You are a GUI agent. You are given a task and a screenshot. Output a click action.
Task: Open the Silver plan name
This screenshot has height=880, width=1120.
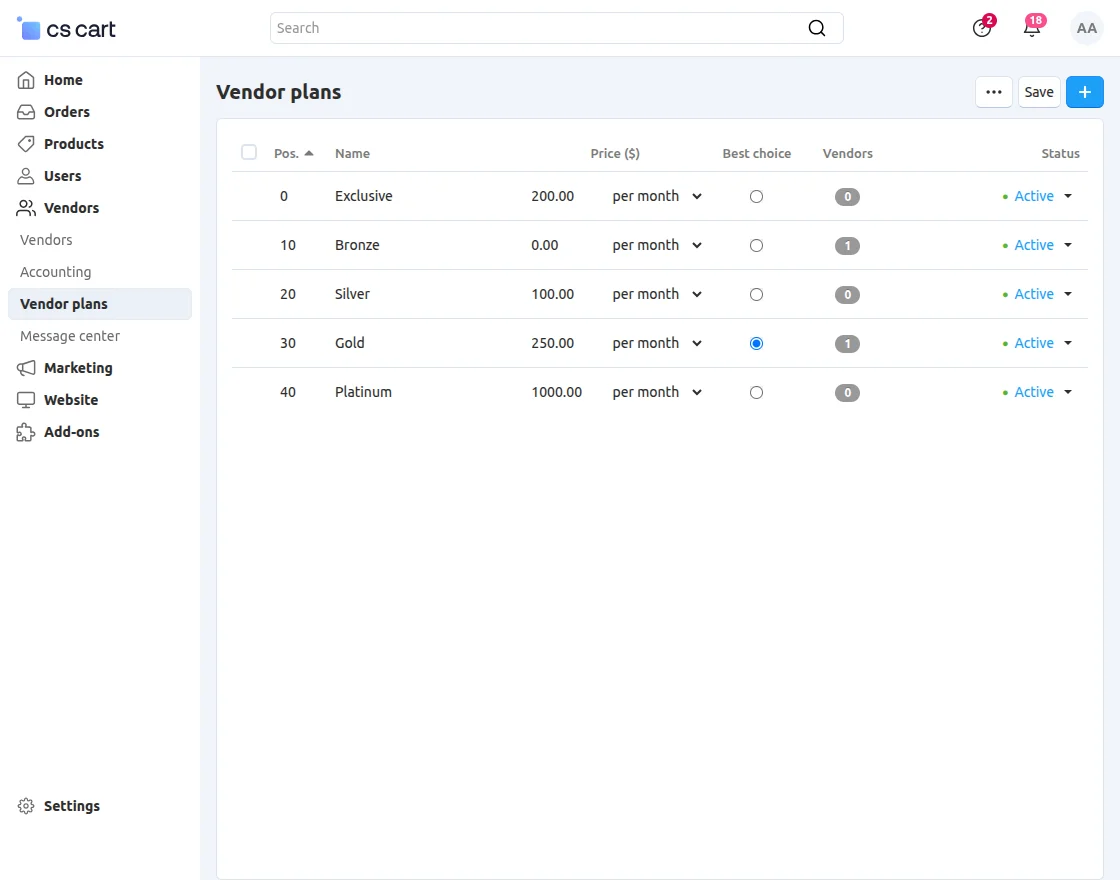352,294
